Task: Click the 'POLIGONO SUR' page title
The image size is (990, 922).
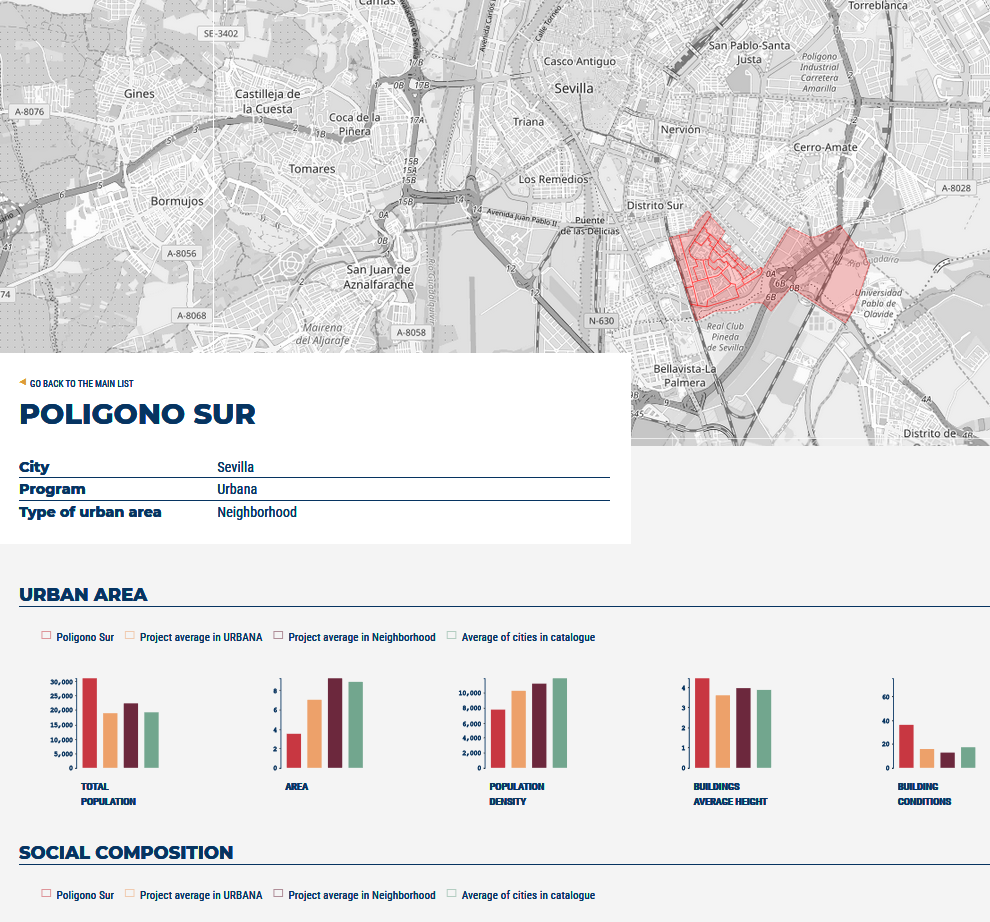Action: [138, 414]
